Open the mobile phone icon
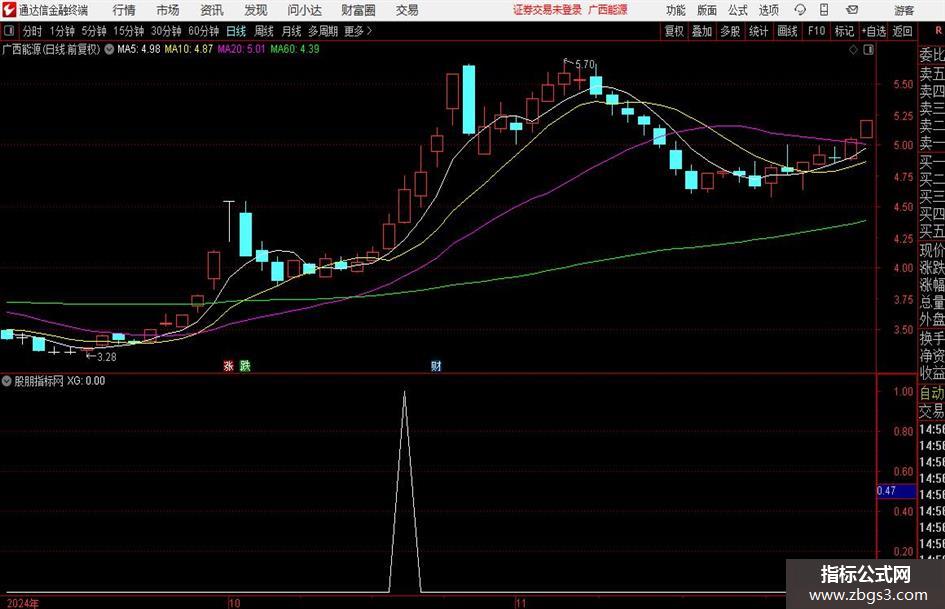The height and width of the screenshot is (609, 945). click(824, 10)
